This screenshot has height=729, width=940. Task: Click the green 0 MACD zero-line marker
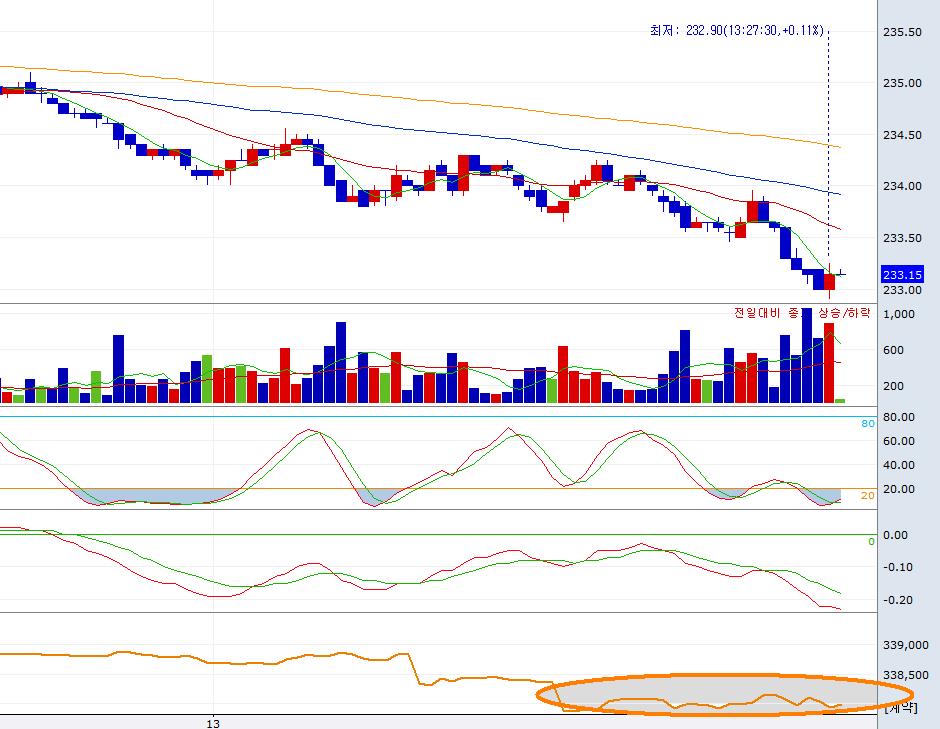pyautogui.click(x=871, y=542)
